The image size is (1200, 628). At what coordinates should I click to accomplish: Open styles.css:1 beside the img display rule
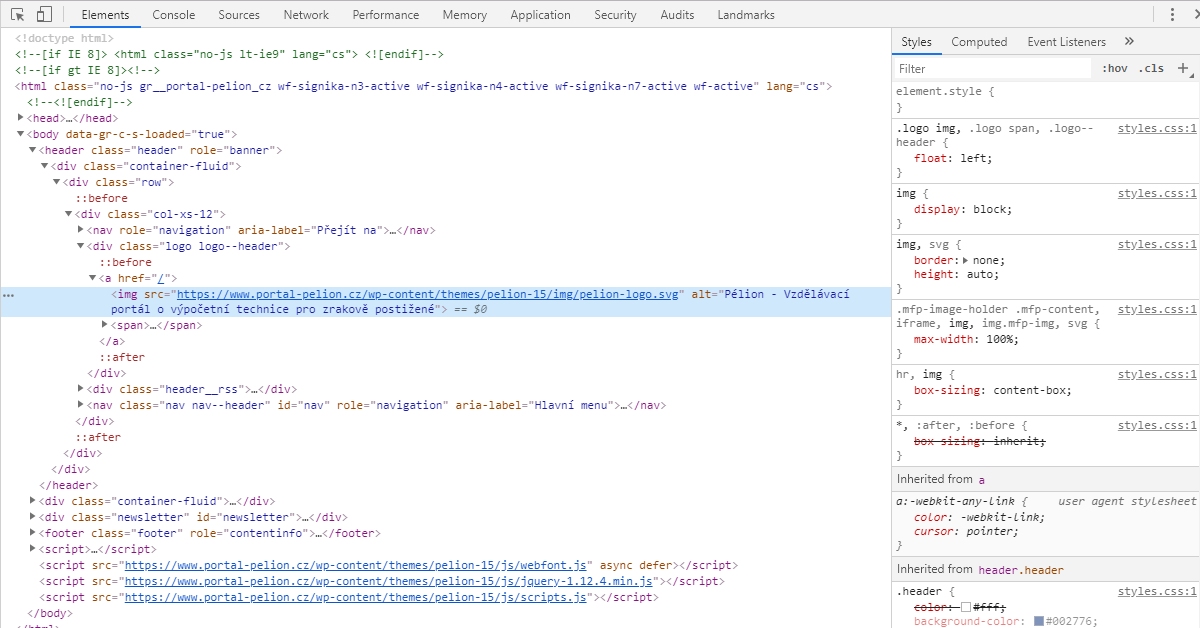point(1157,193)
